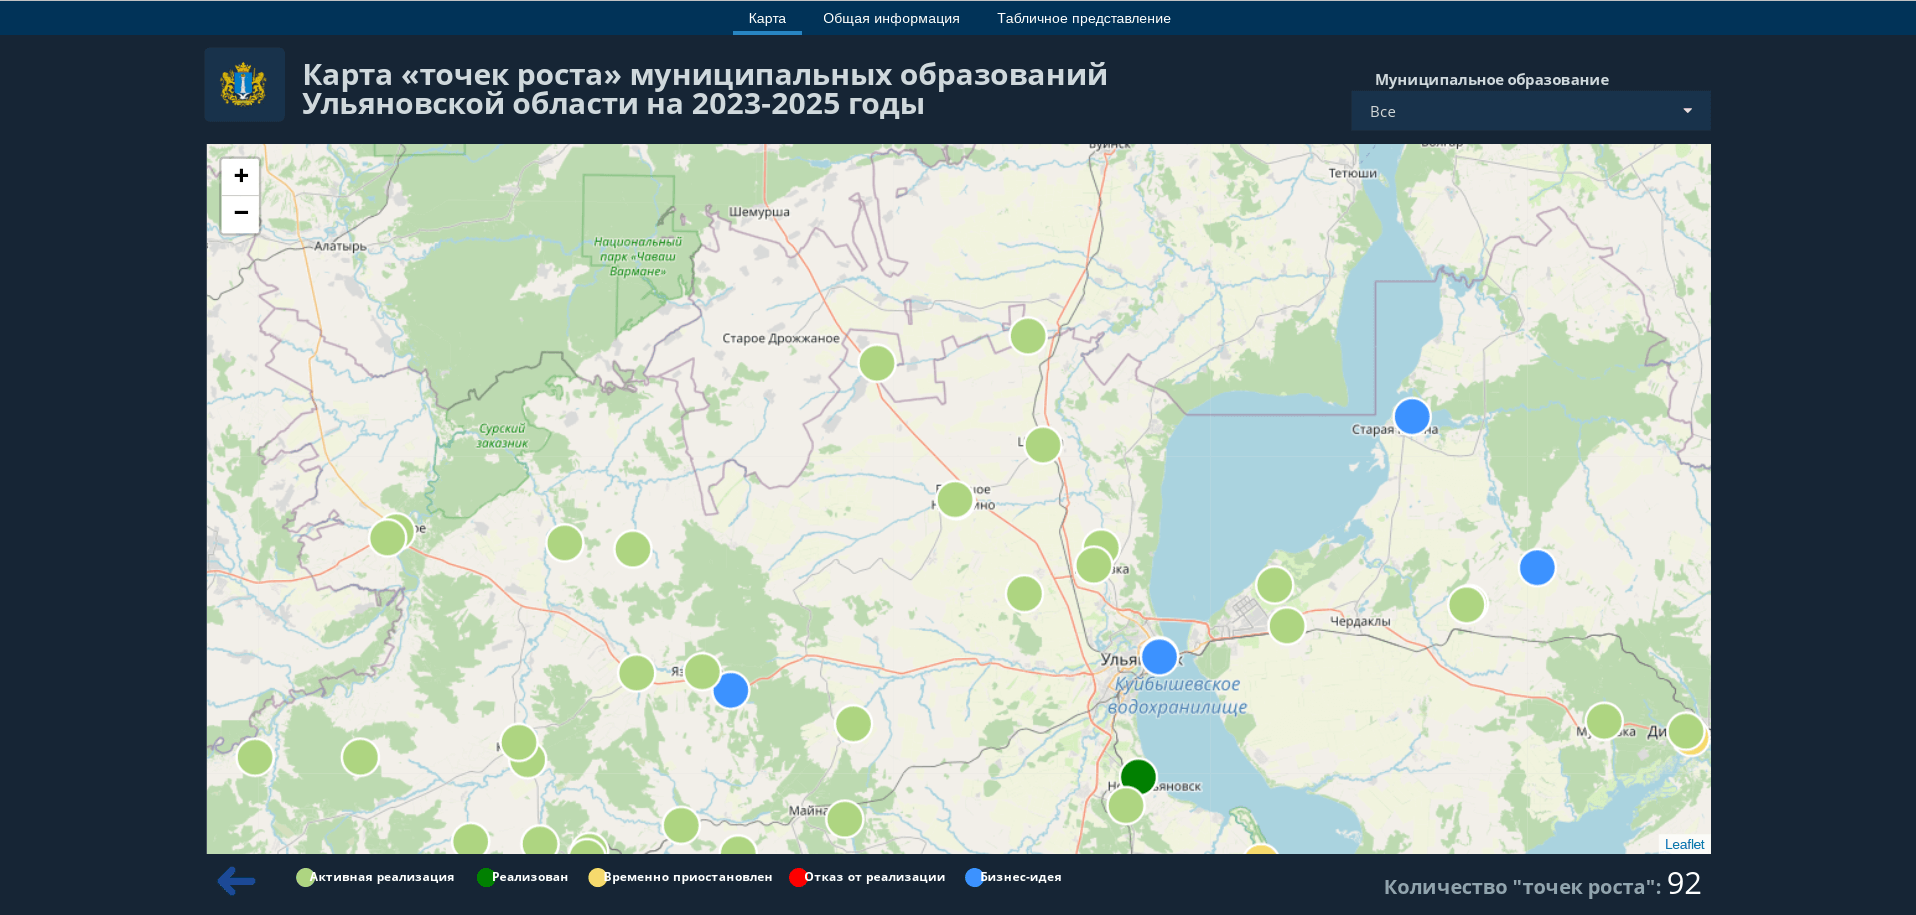1916x915 pixels.
Task: Toggle the Реализован legend filter
Action: (x=522, y=877)
